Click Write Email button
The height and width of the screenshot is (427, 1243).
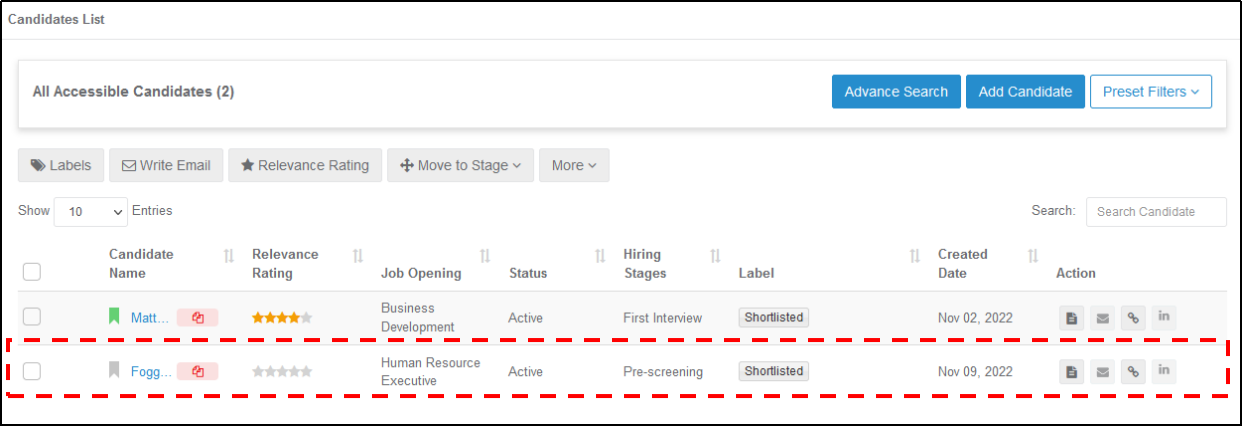tap(166, 165)
